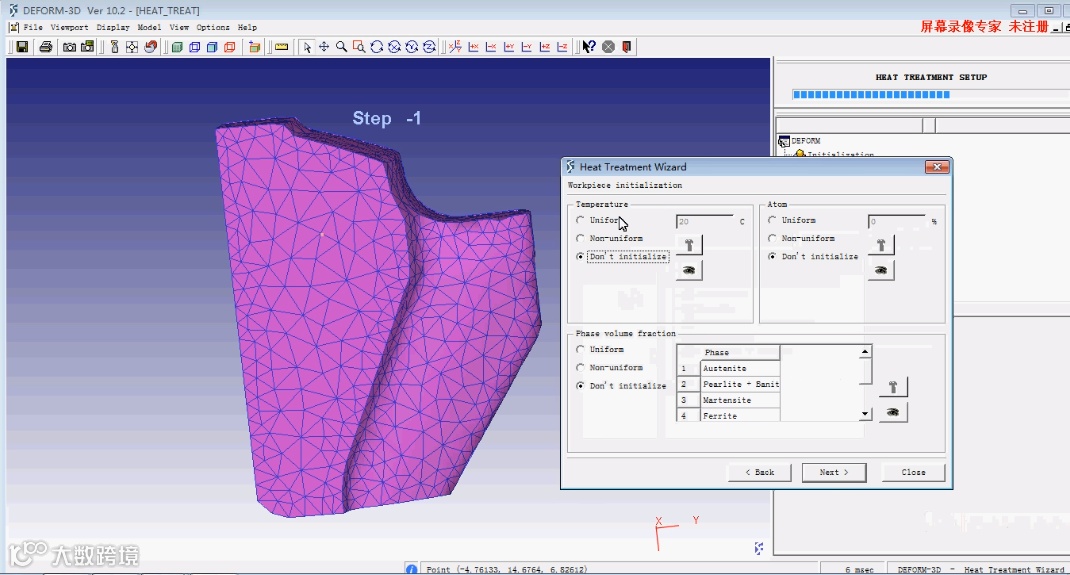Click the Temperature value input field
Screen dimensions: 1070x575
coord(704,221)
